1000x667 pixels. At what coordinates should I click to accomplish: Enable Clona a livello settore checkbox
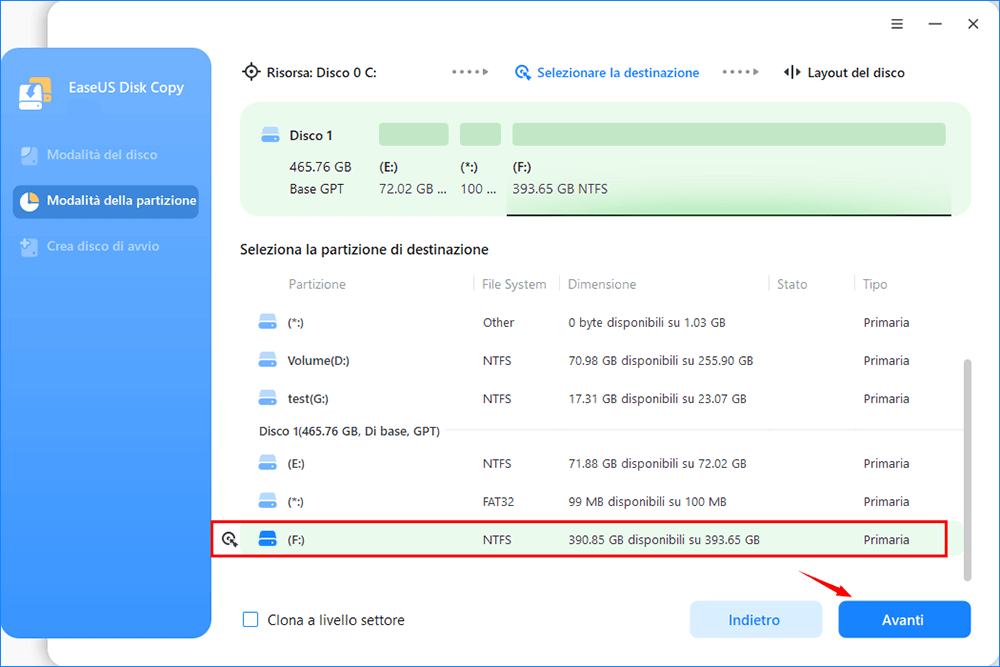point(251,620)
